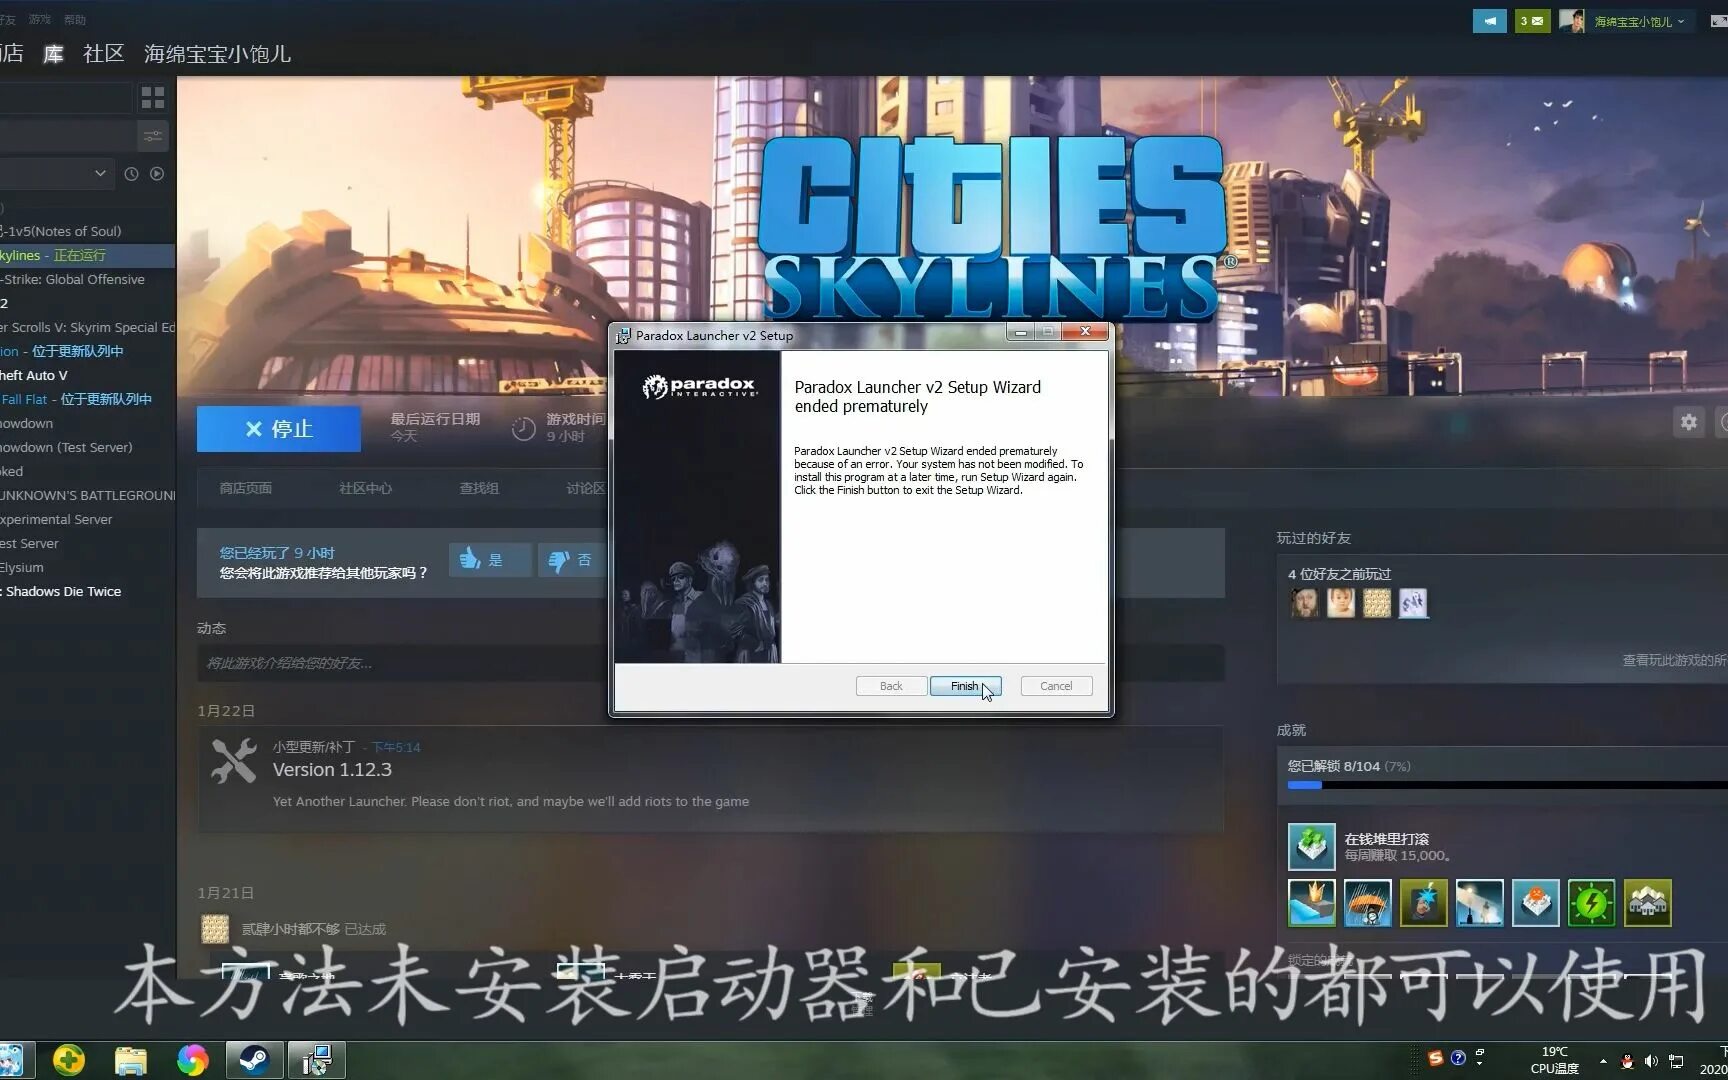1728x1080 pixels.
Task: Click the fourth friend avatar who played
Action: (x=1413, y=602)
